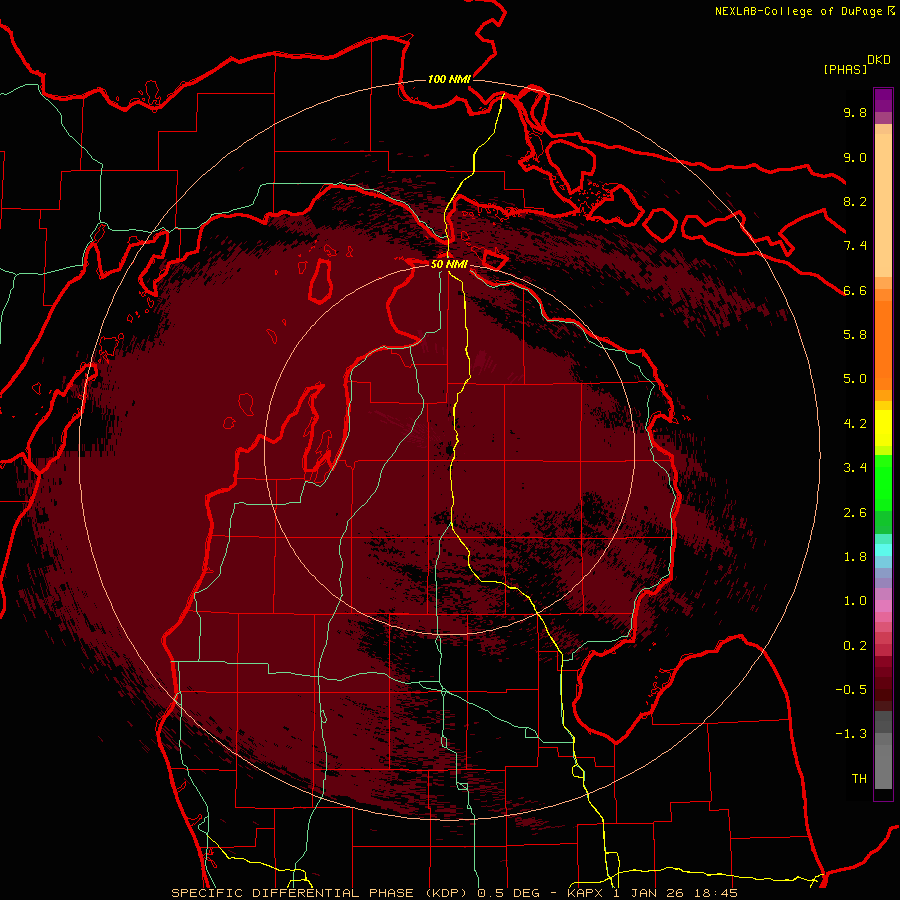Image resolution: width=900 pixels, height=900 pixels.
Task: Click the 7.4 scale value
Action: click(855, 246)
